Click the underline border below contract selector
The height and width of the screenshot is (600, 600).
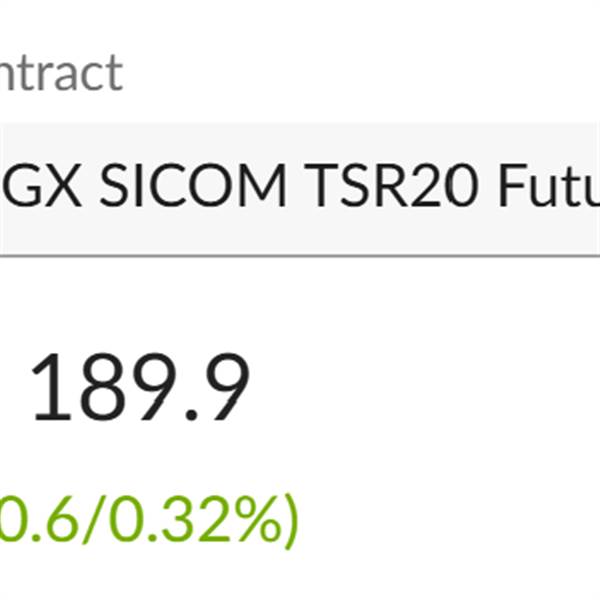click(x=300, y=255)
